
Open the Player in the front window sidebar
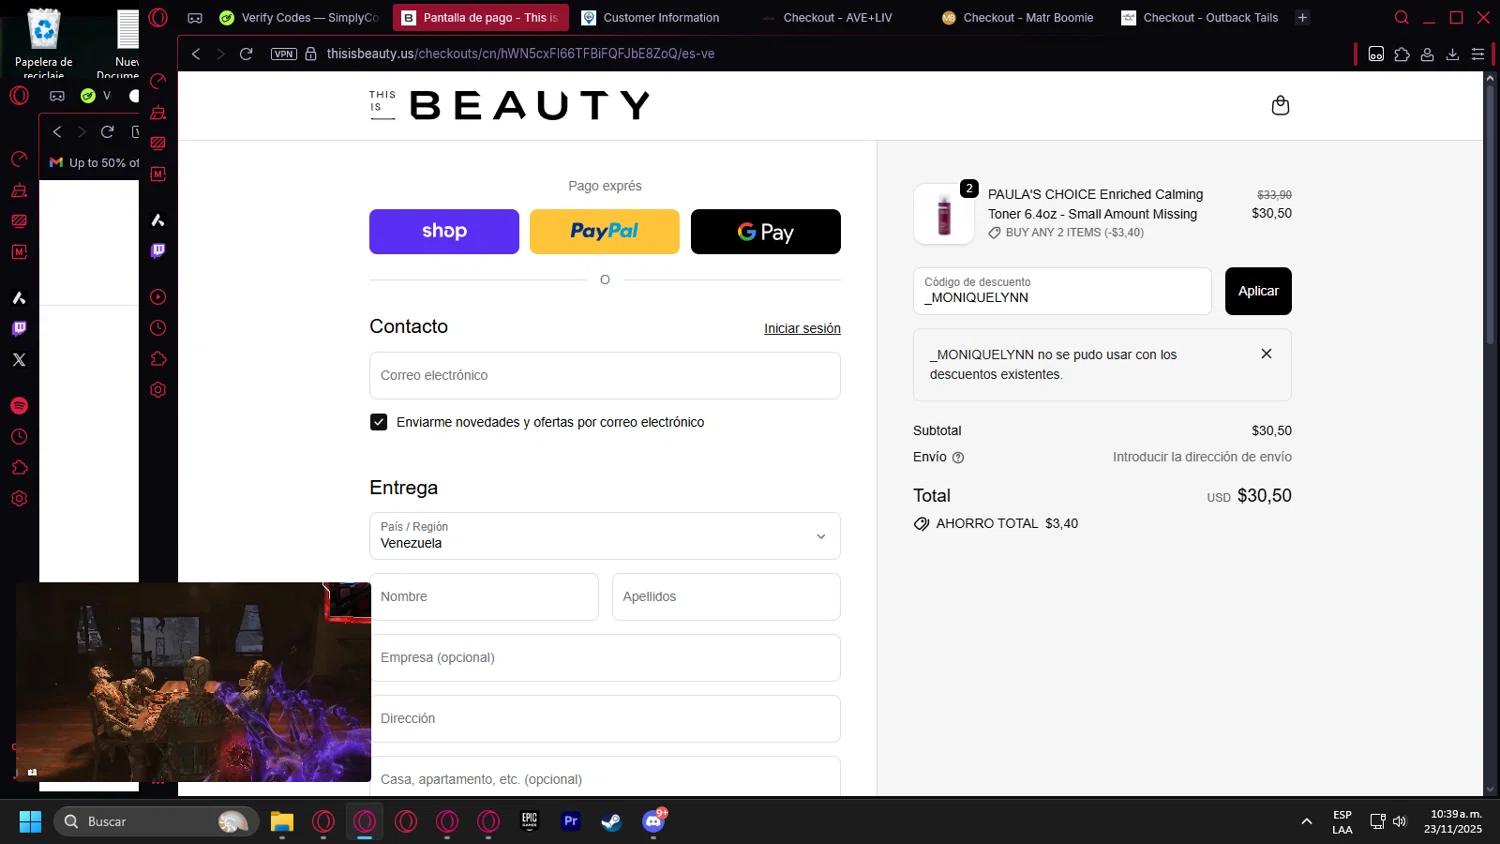coord(158,297)
